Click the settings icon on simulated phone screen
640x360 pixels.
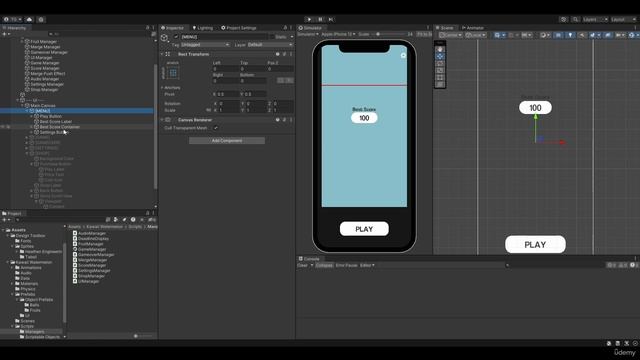[403, 55]
